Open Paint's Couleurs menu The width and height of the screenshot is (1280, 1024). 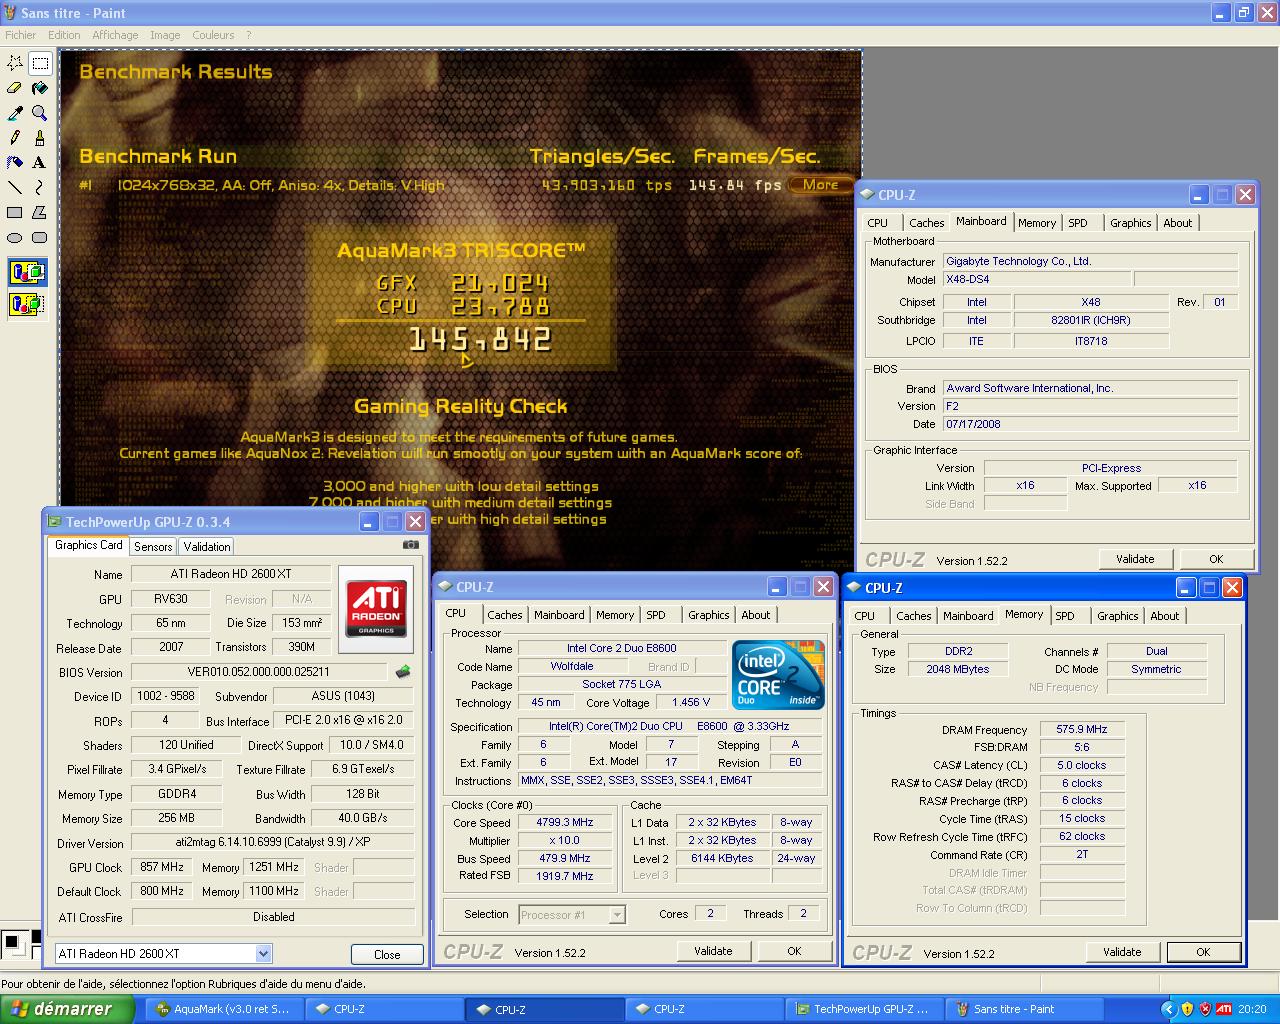coord(213,35)
